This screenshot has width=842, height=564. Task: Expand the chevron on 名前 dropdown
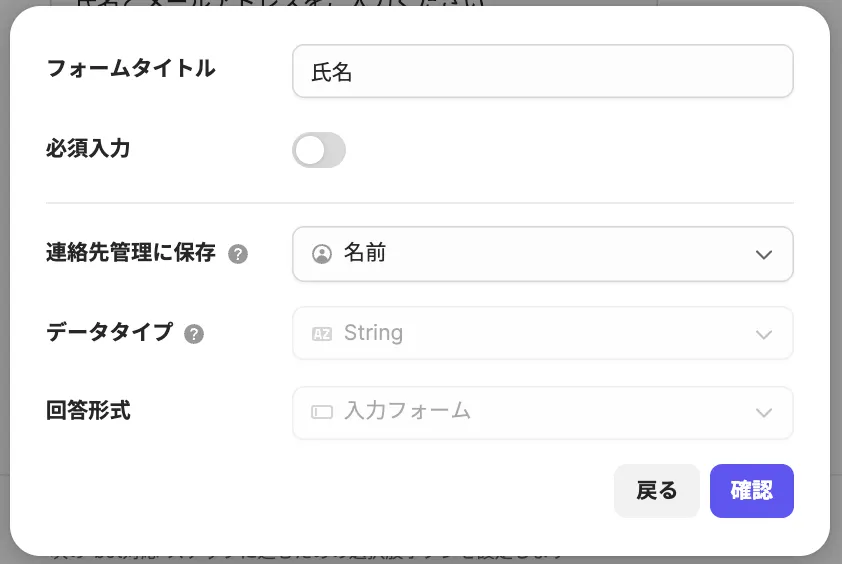[764, 254]
